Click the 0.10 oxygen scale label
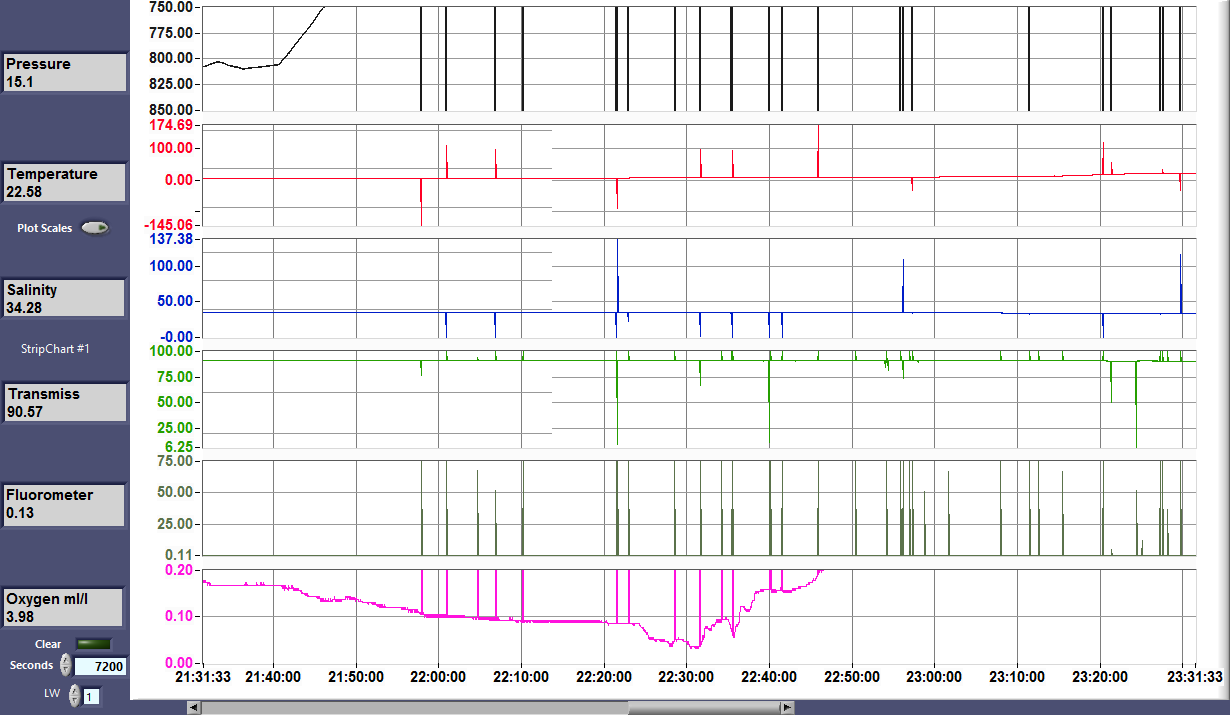1230x715 pixels. tap(179, 616)
